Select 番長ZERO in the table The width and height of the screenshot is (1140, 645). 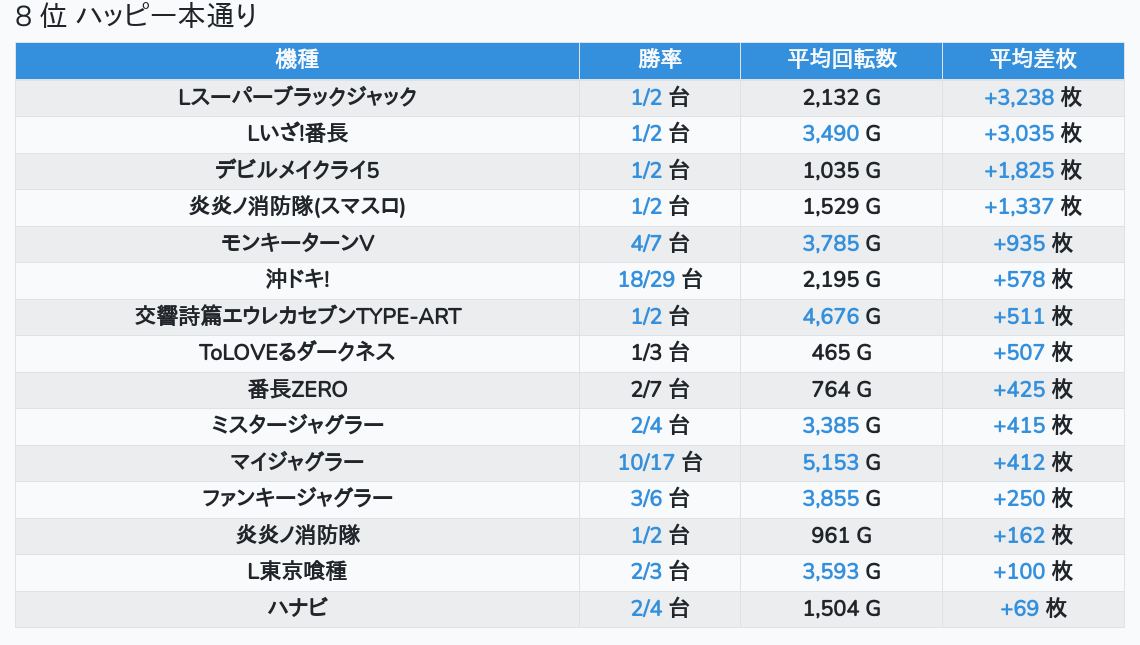[297, 389]
